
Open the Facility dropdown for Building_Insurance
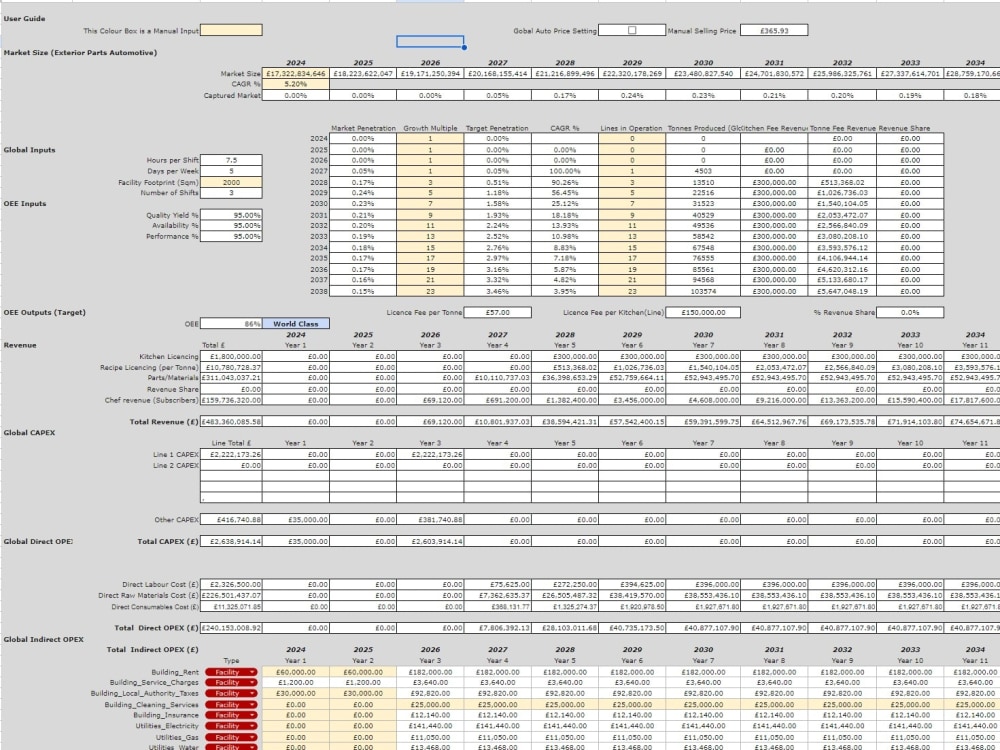(230, 715)
